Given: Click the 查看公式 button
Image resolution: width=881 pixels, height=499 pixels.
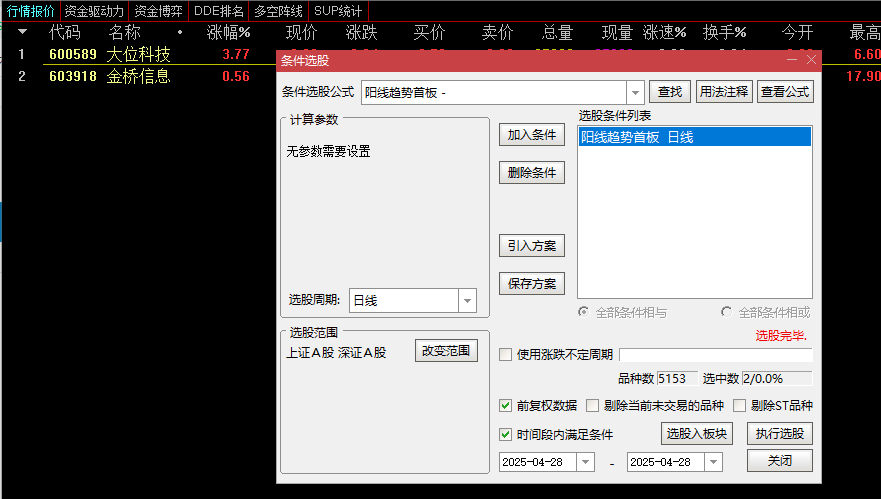Looking at the screenshot, I should pyautogui.click(x=785, y=92).
